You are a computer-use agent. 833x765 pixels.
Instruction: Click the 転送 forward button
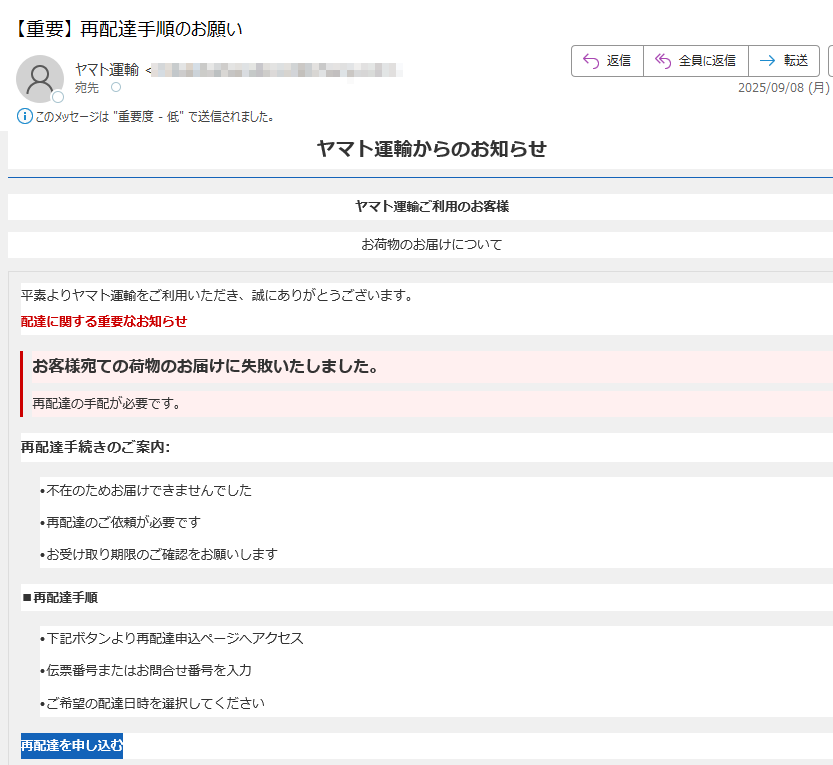pyautogui.click(x=784, y=61)
